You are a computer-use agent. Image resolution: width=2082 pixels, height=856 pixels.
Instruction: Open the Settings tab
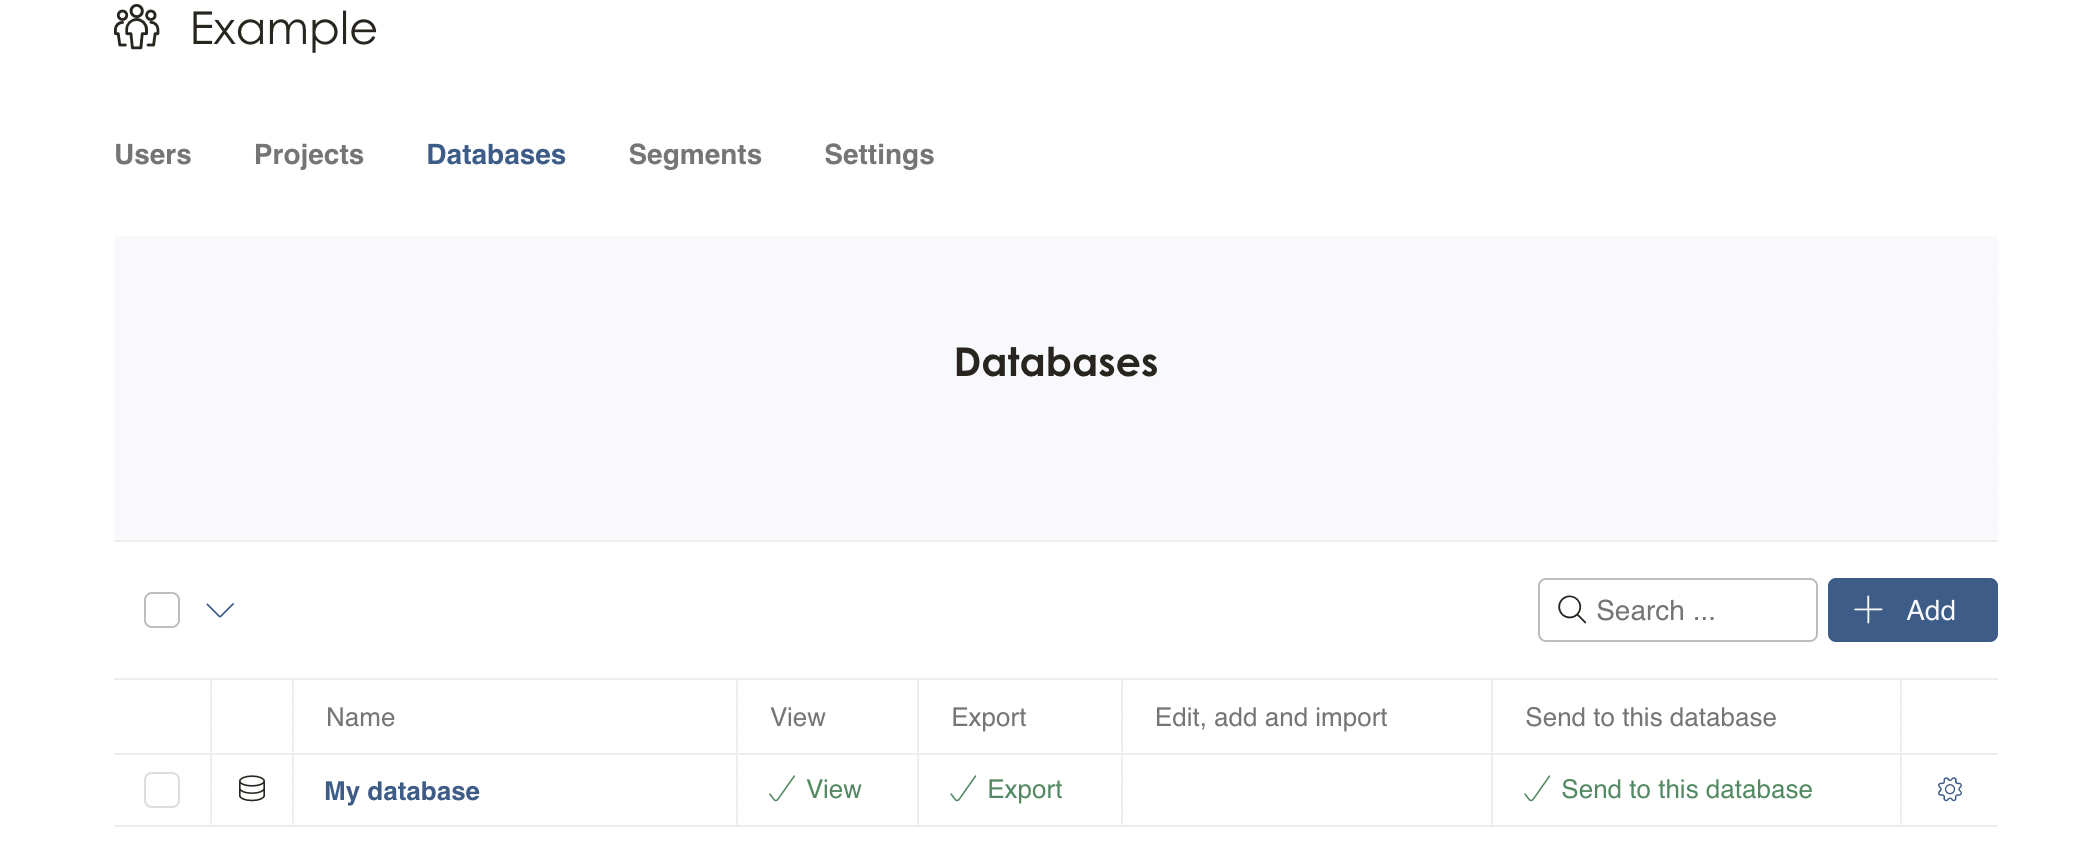879,155
